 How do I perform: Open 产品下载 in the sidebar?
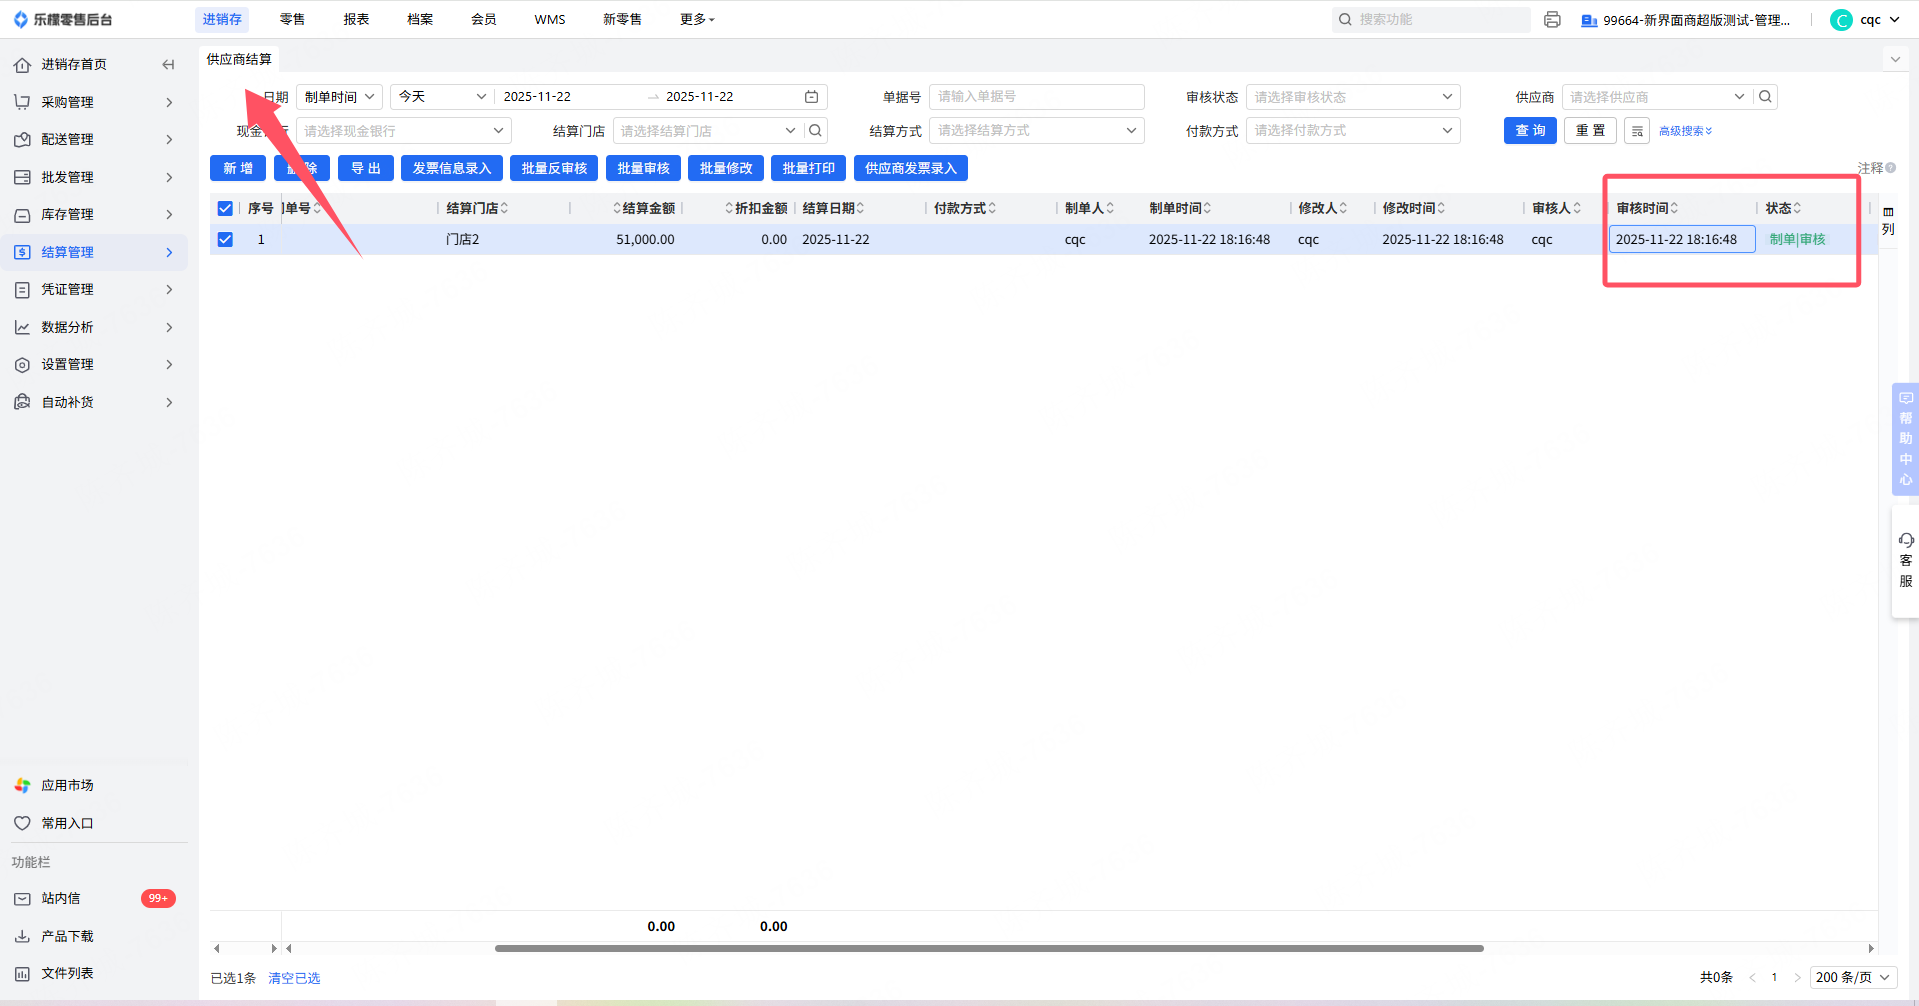[x=67, y=937]
